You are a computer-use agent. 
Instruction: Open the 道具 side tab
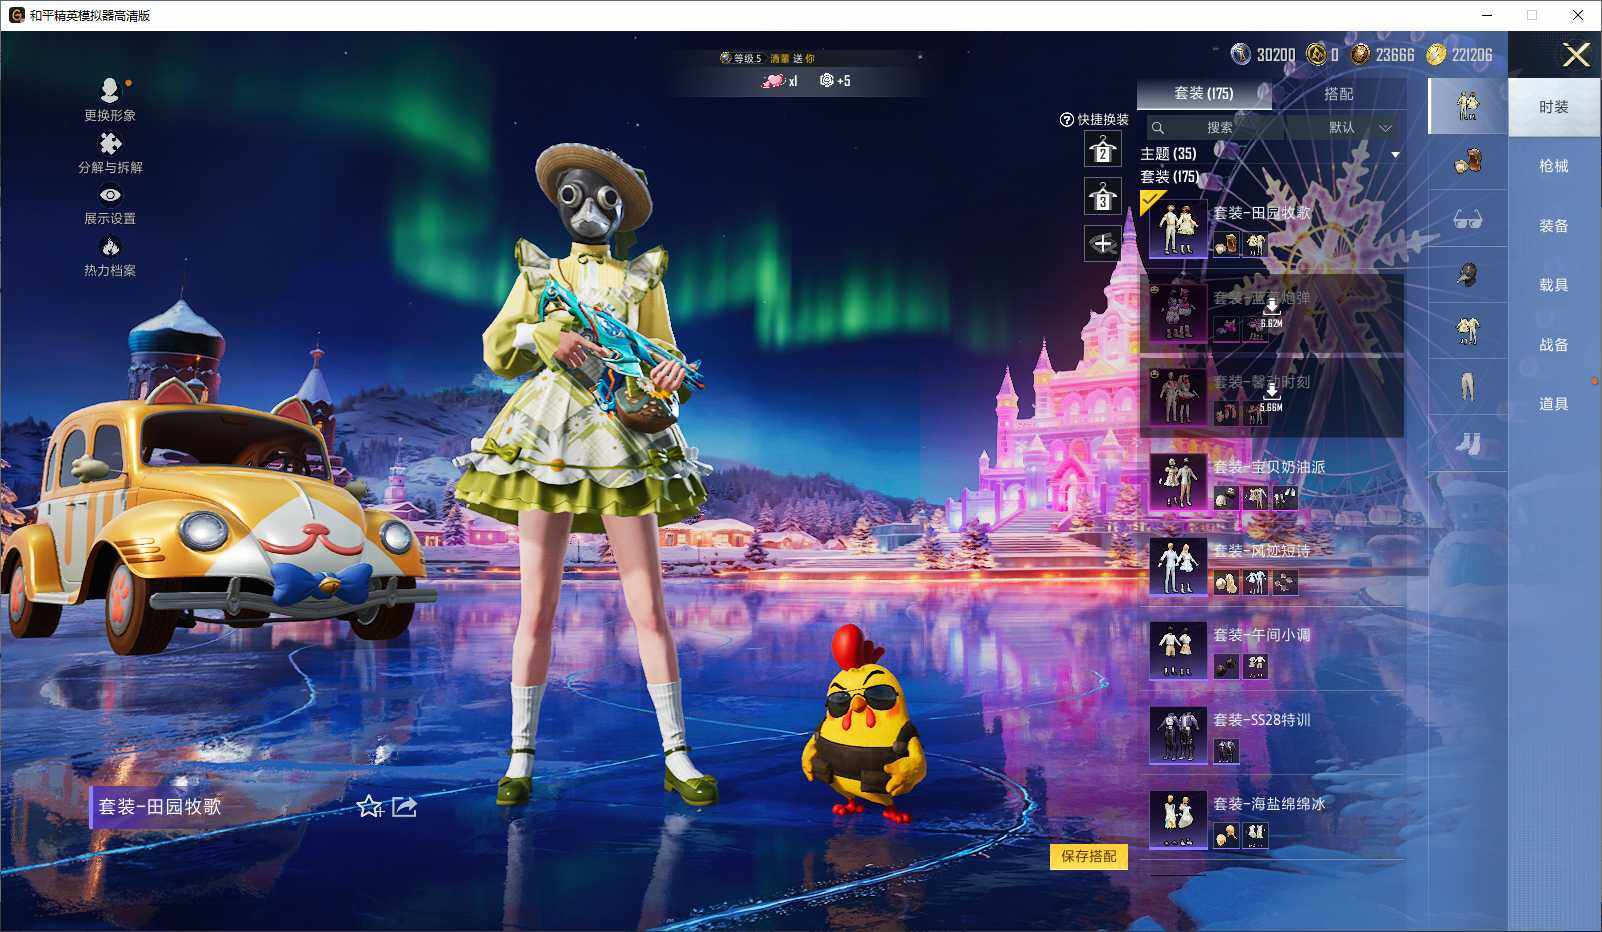tap(1554, 404)
